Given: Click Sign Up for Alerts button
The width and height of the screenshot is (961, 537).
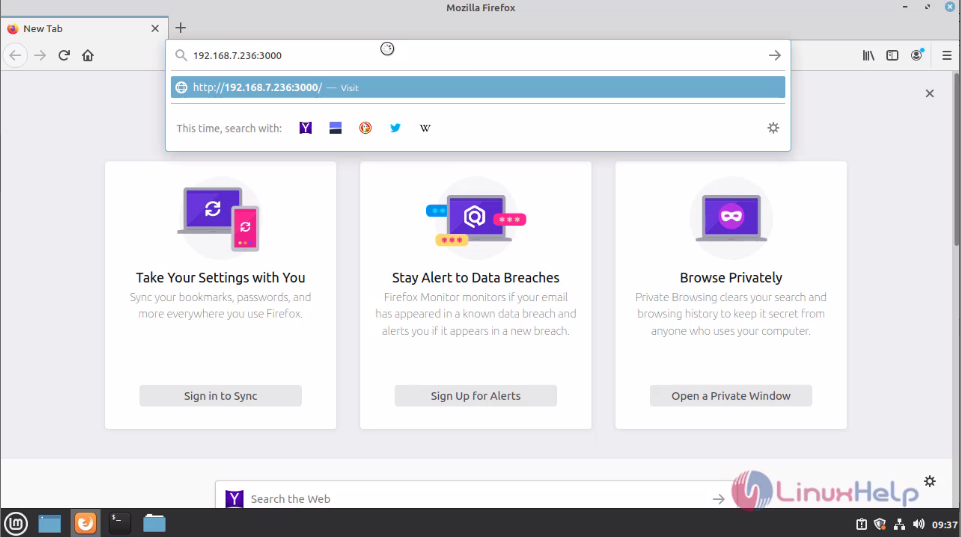Looking at the screenshot, I should click(x=476, y=395).
